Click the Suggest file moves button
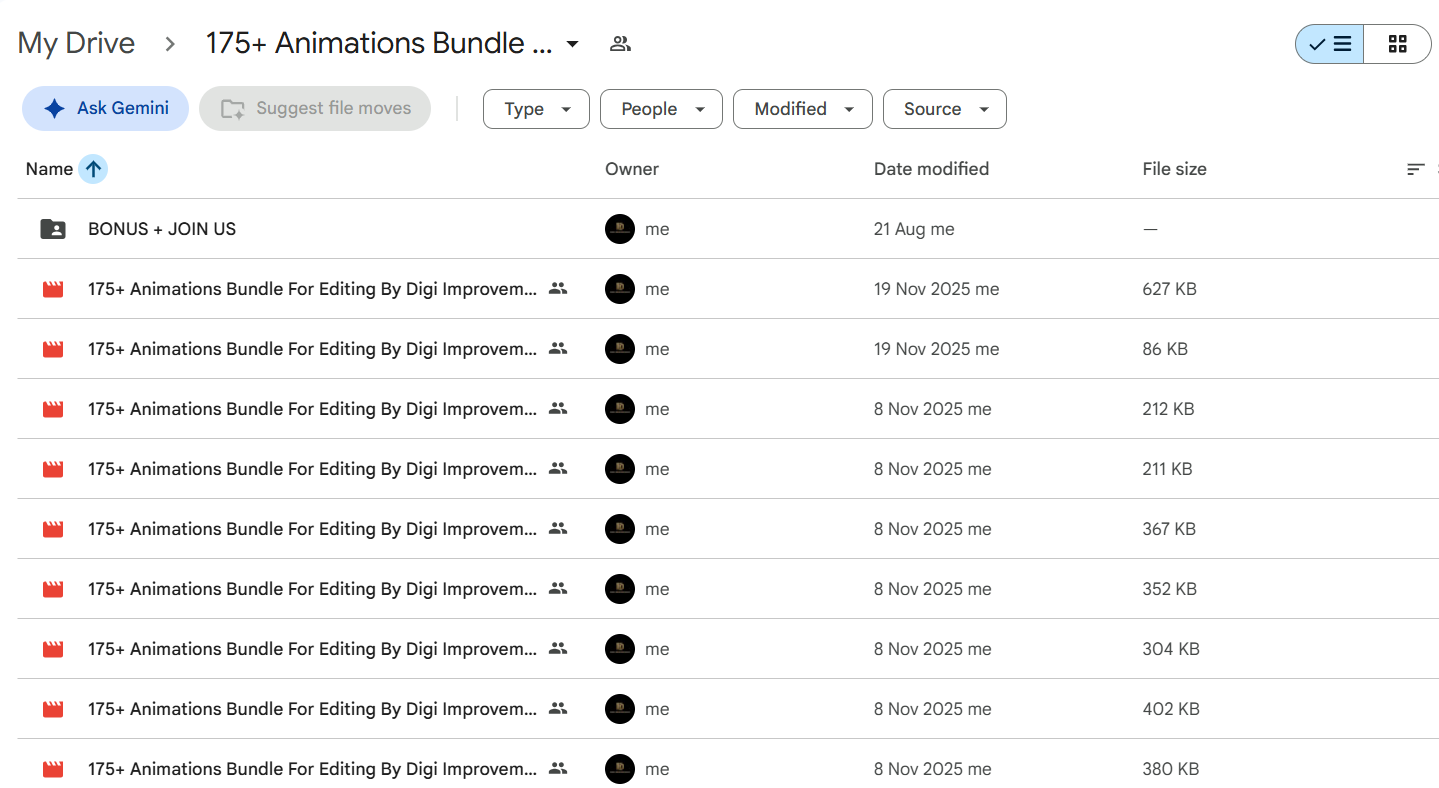This screenshot has height=788, width=1439. click(315, 108)
